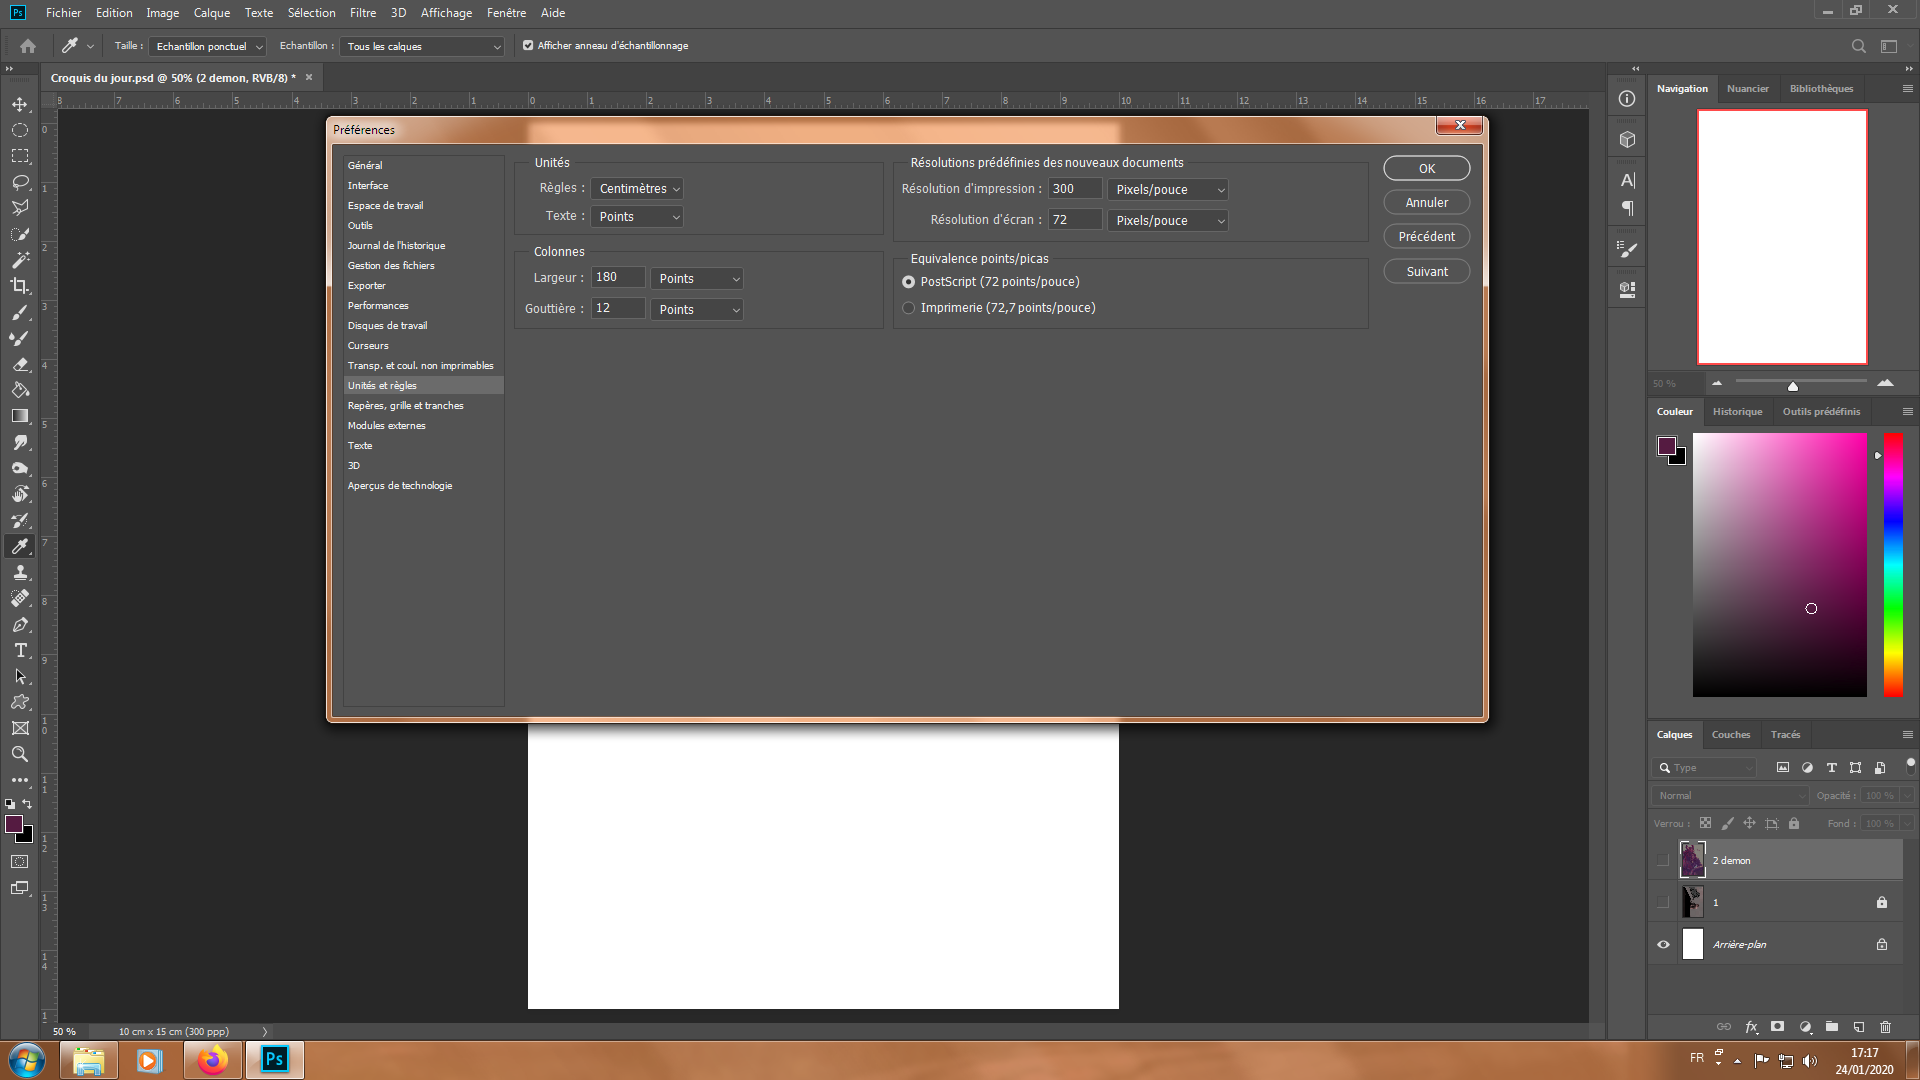Switch to the Historique tab
1920x1080 pixels.
click(x=1737, y=412)
